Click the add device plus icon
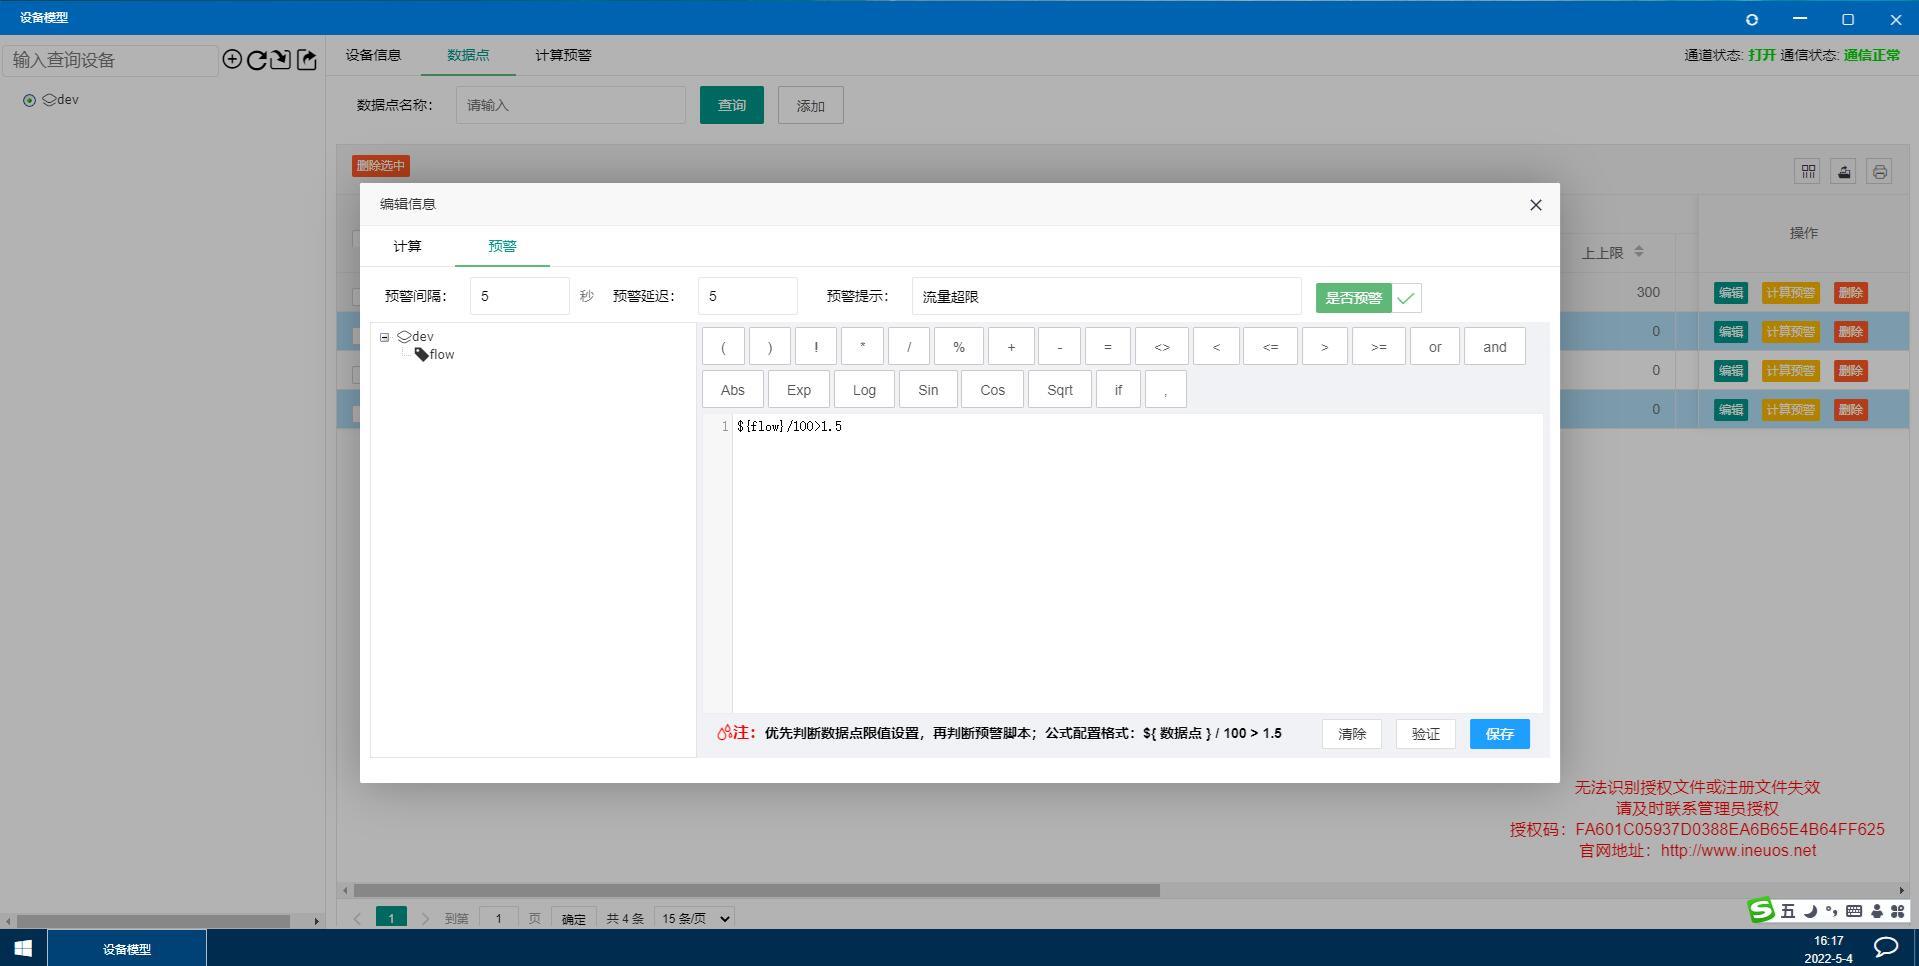 pos(232,60)
